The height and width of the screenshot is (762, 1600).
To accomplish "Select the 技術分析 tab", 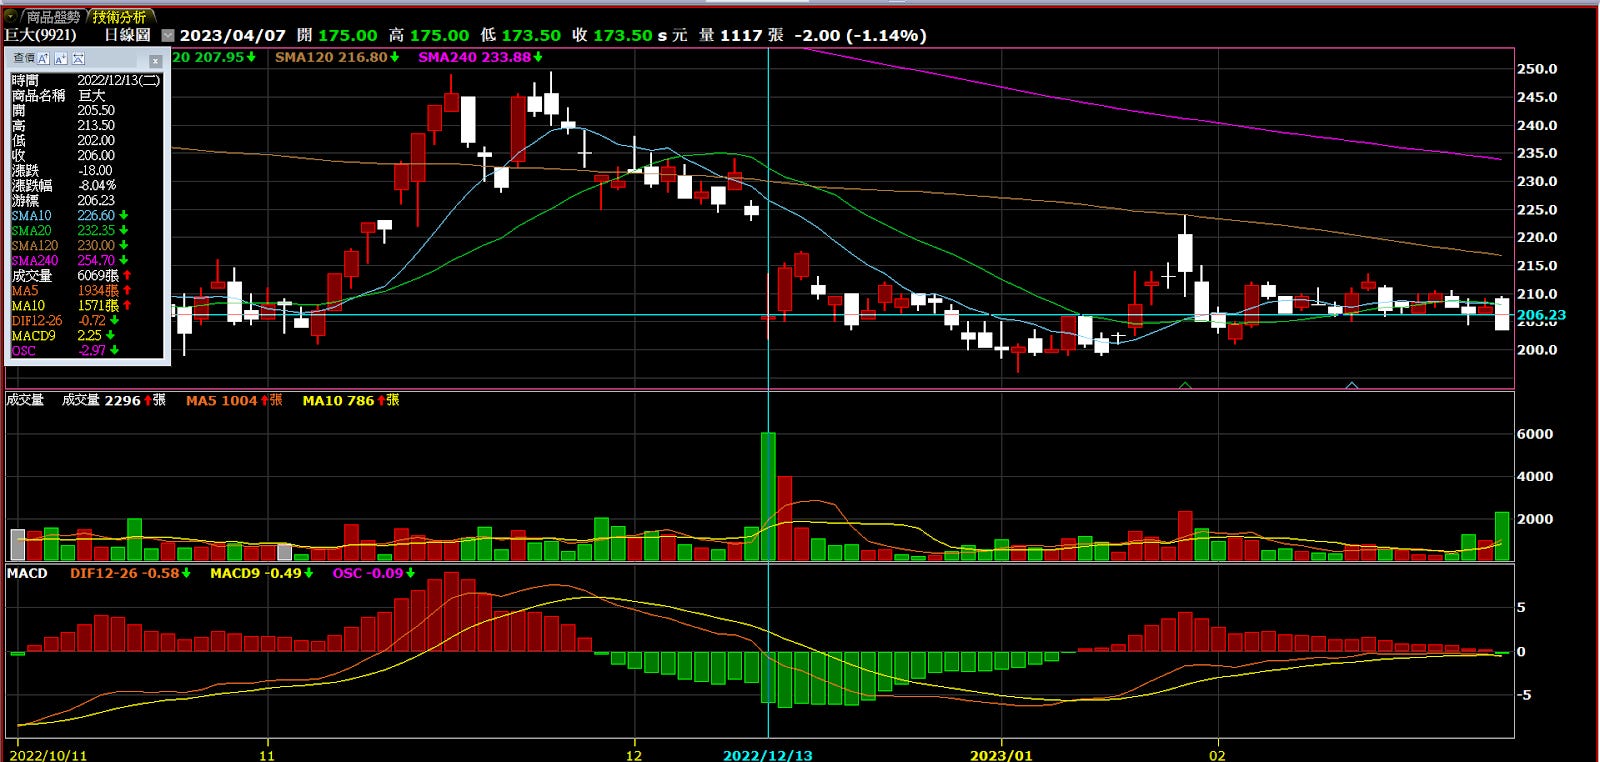I will [119, 17].
